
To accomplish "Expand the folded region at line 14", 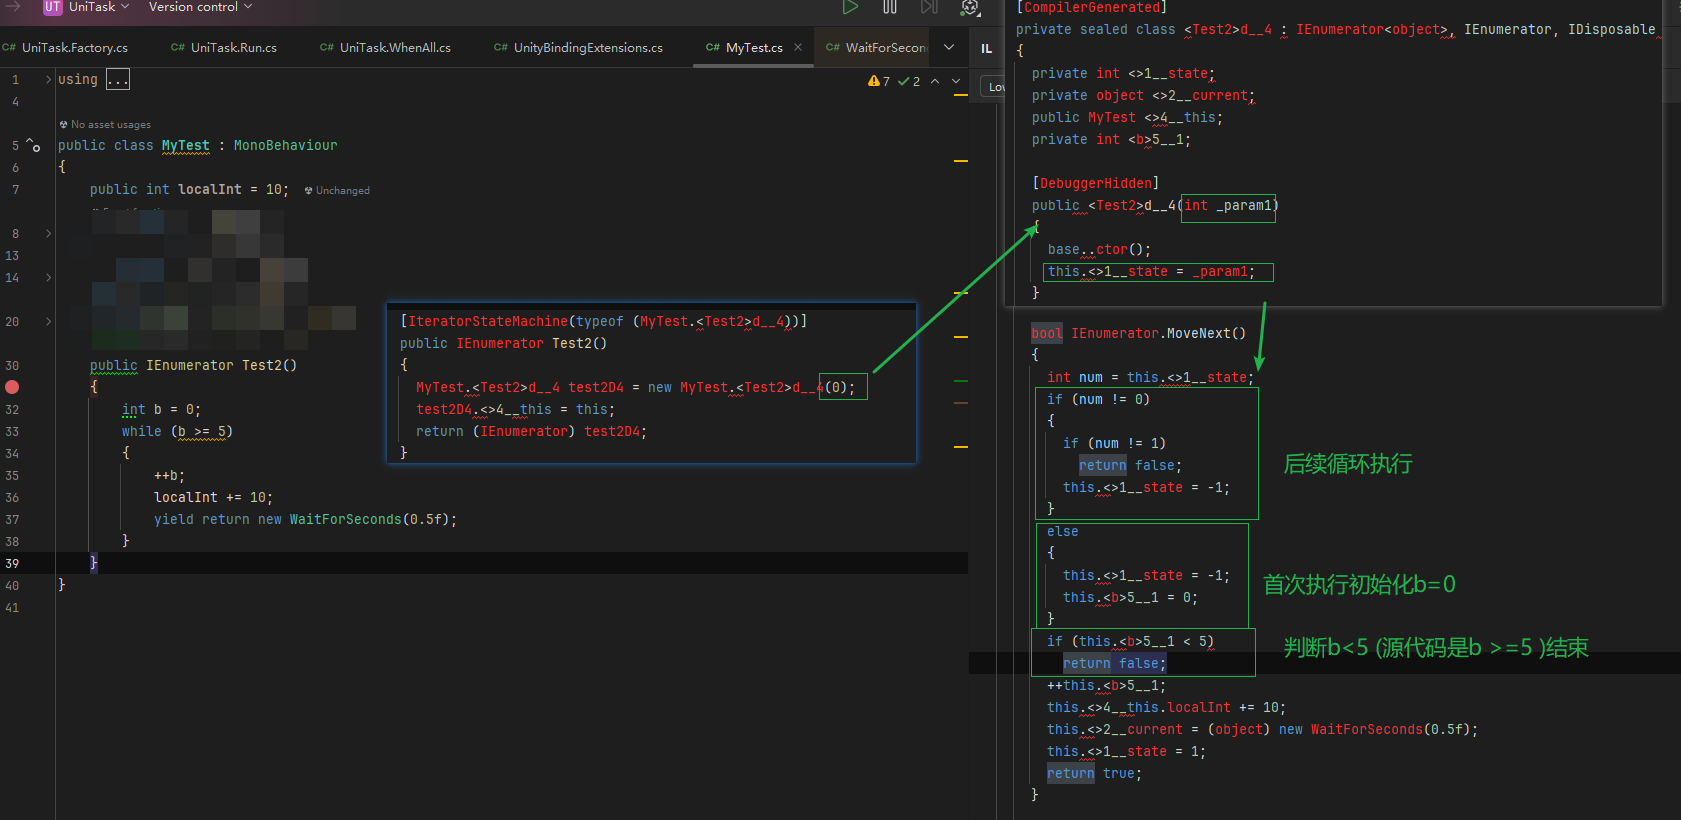I will click(x=48, y=277).
